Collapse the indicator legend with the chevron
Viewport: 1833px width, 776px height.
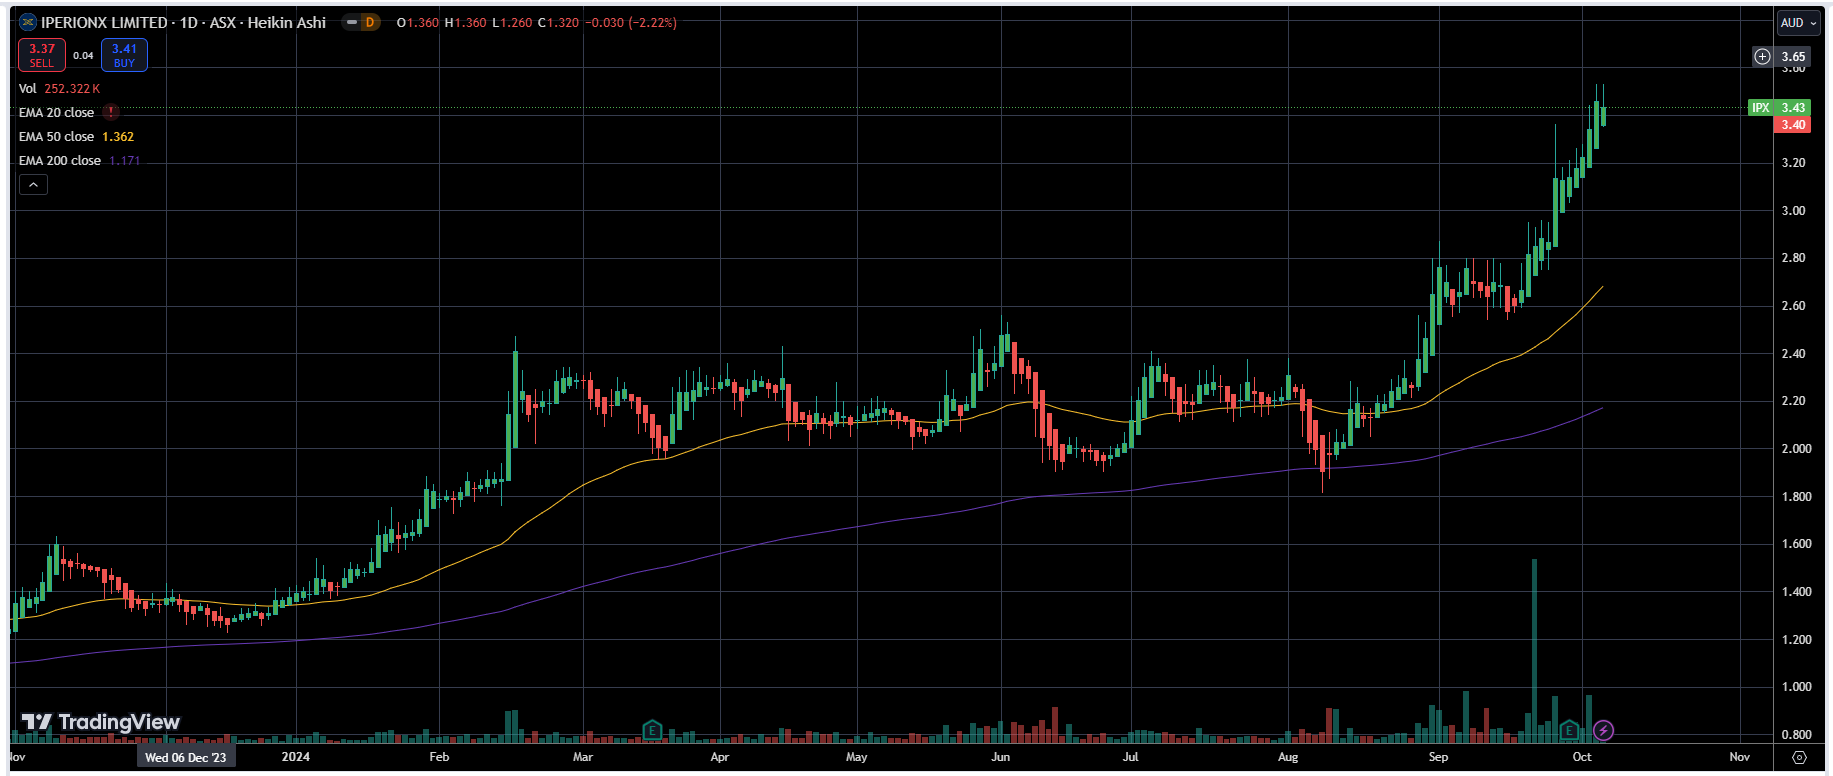tap(33, 185)
